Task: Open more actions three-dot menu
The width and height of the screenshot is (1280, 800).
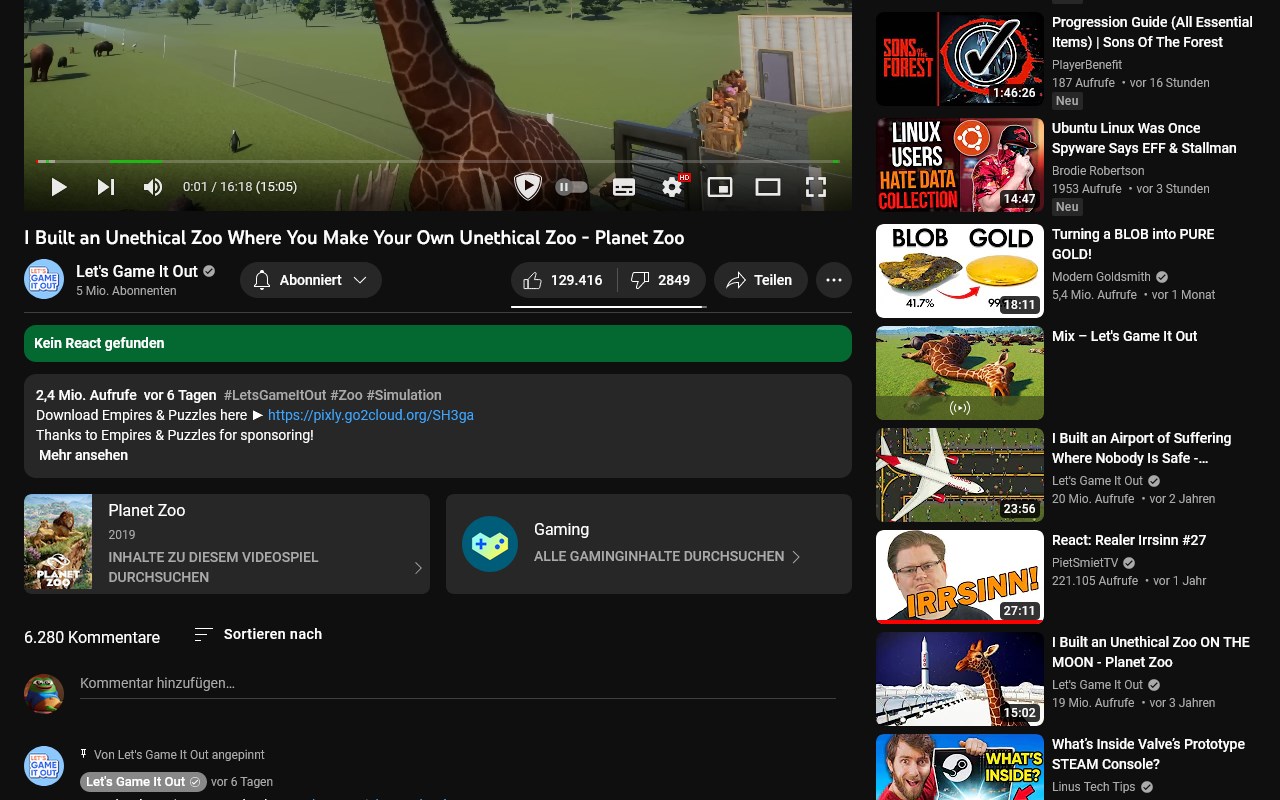Action: 834,280
